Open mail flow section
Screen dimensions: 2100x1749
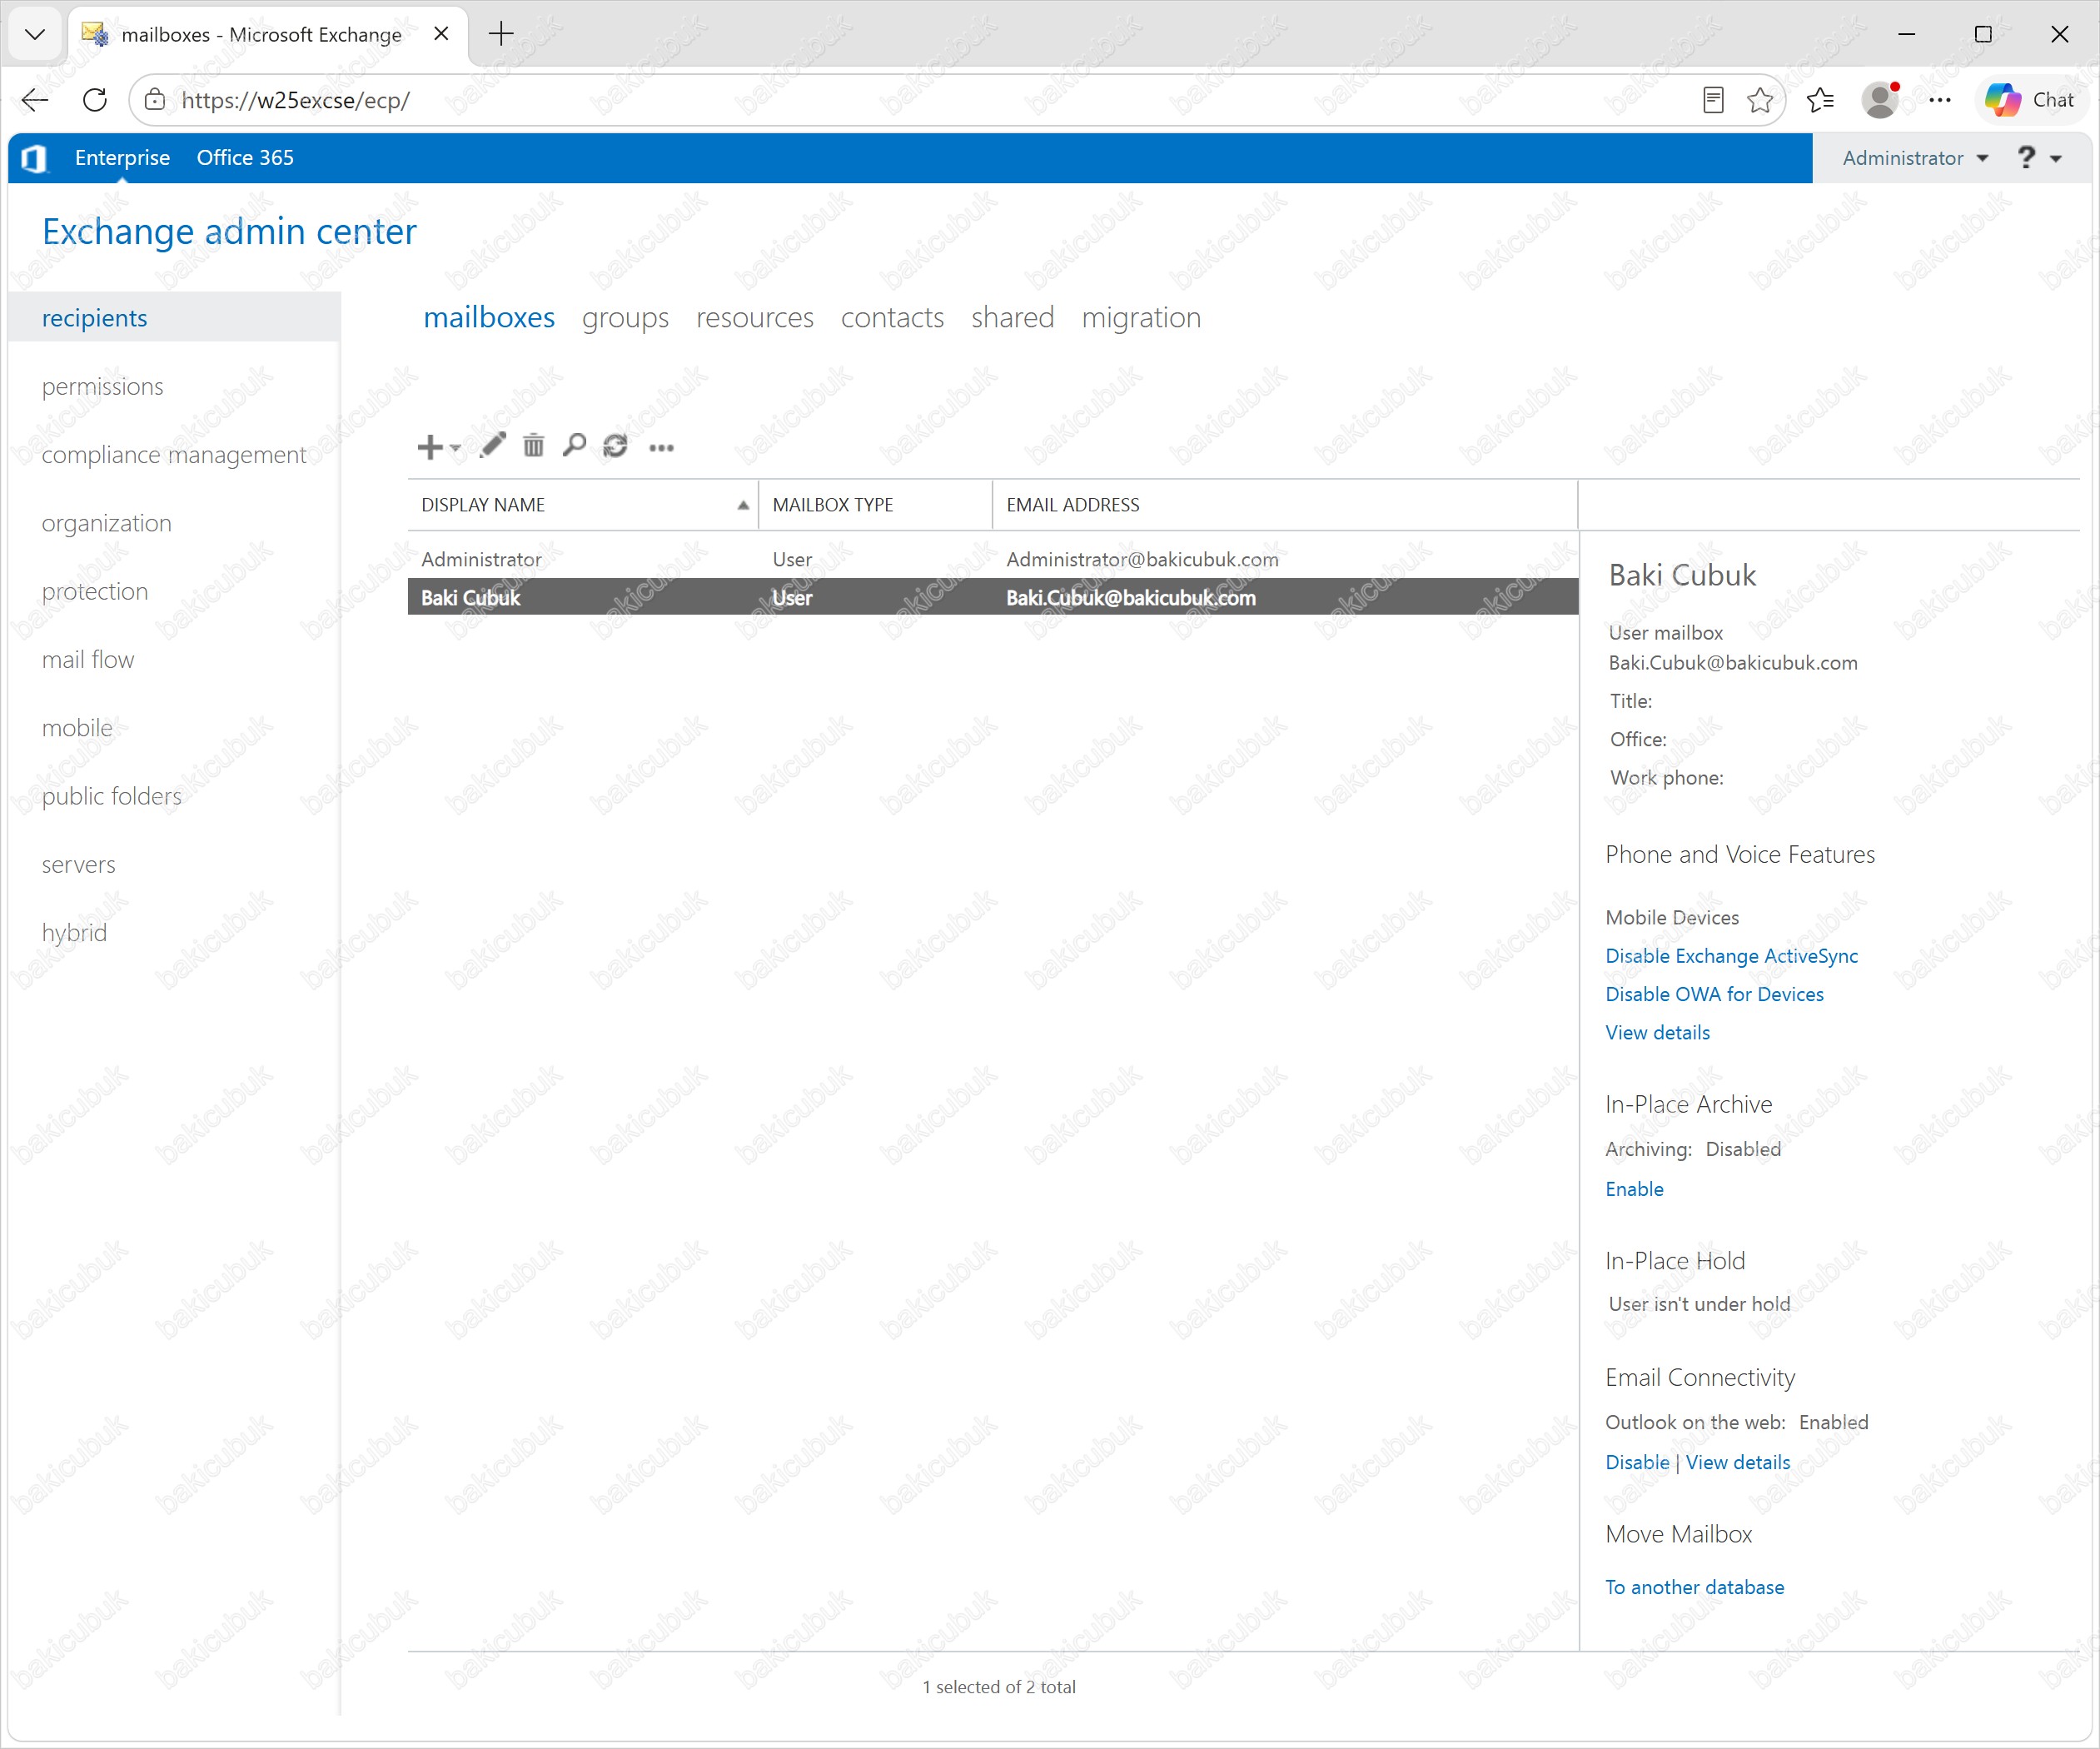[x=88, y=660]
